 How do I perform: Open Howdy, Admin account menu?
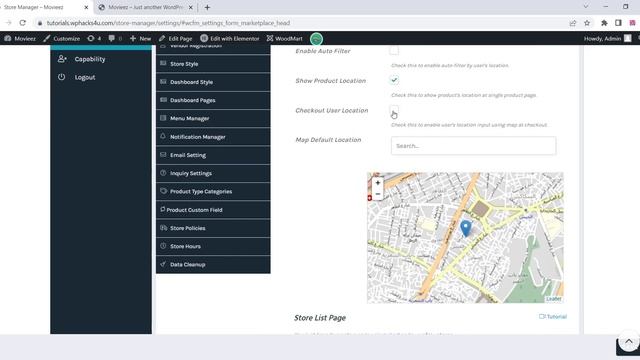coord(607,38)
